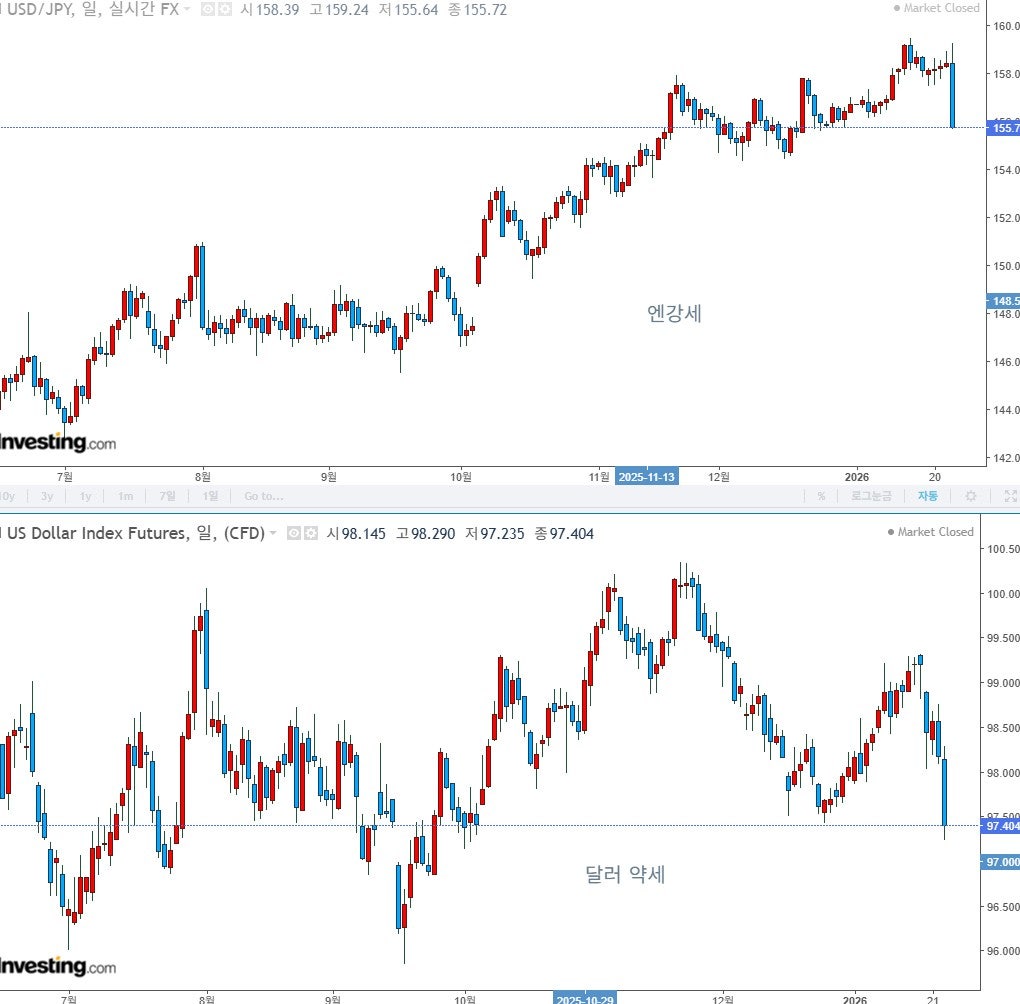The height and width of the screenshot is (1004, 1020).
Task: Toggle 자동 auto scale option
Action: click(928, 496)
